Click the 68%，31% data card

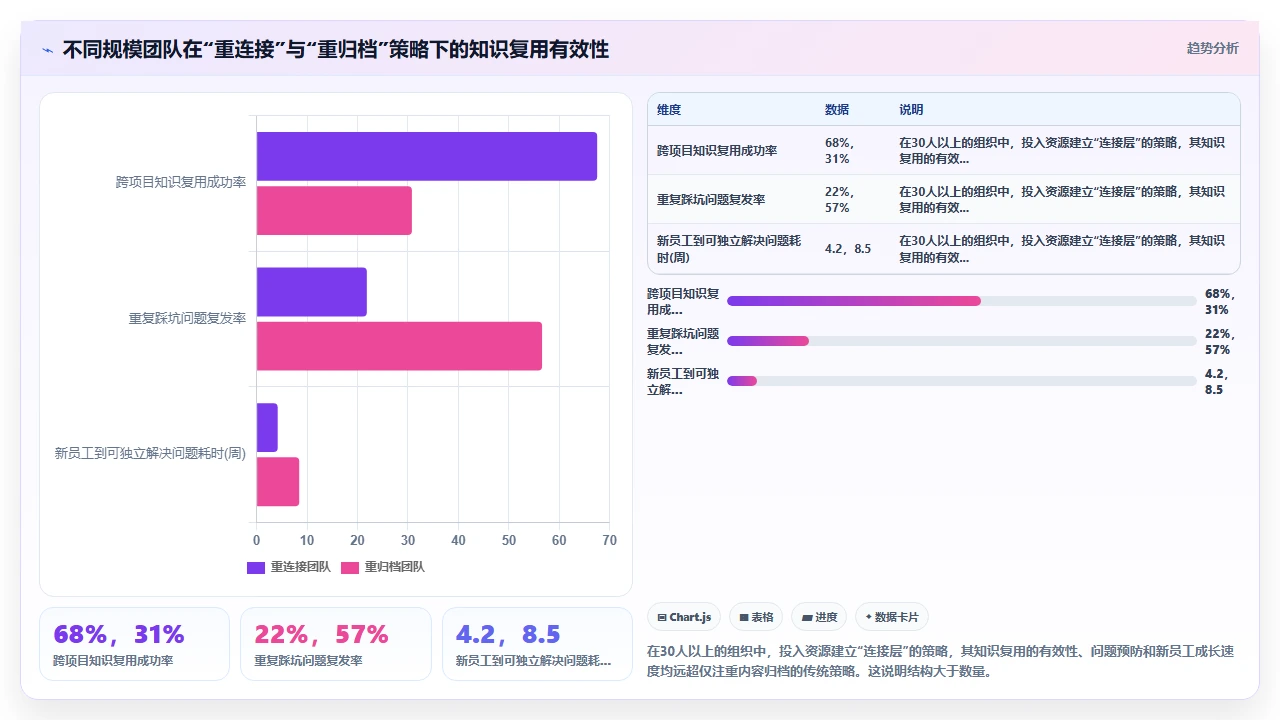pos(134,644)
